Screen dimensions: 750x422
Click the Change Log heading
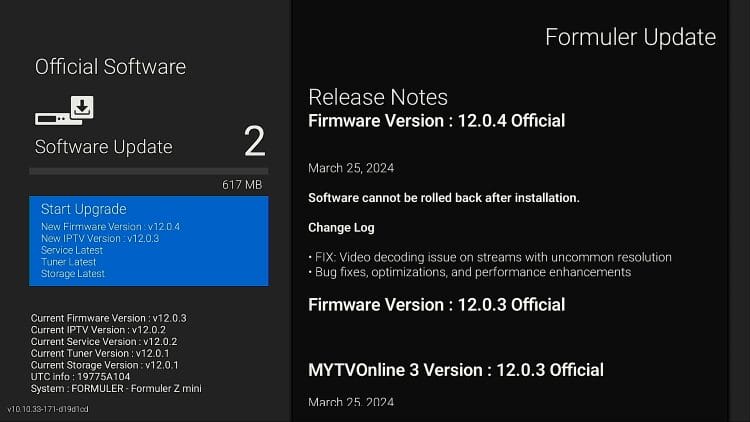click(341, 228)
